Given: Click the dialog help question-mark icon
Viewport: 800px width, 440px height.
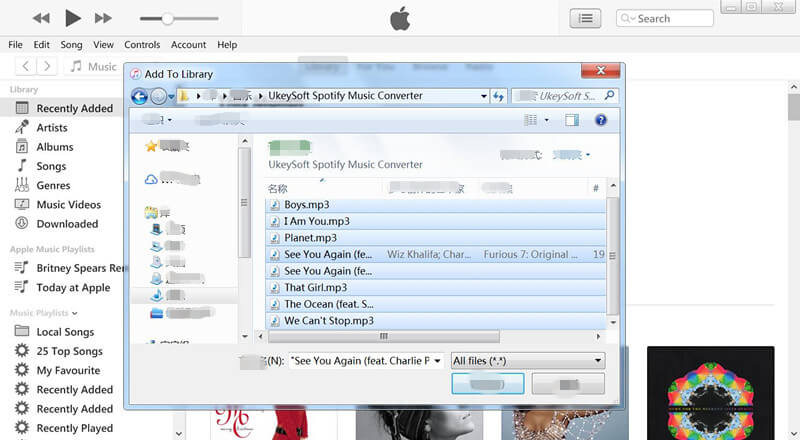Looking at the screenshot, I should click(601, 120).
